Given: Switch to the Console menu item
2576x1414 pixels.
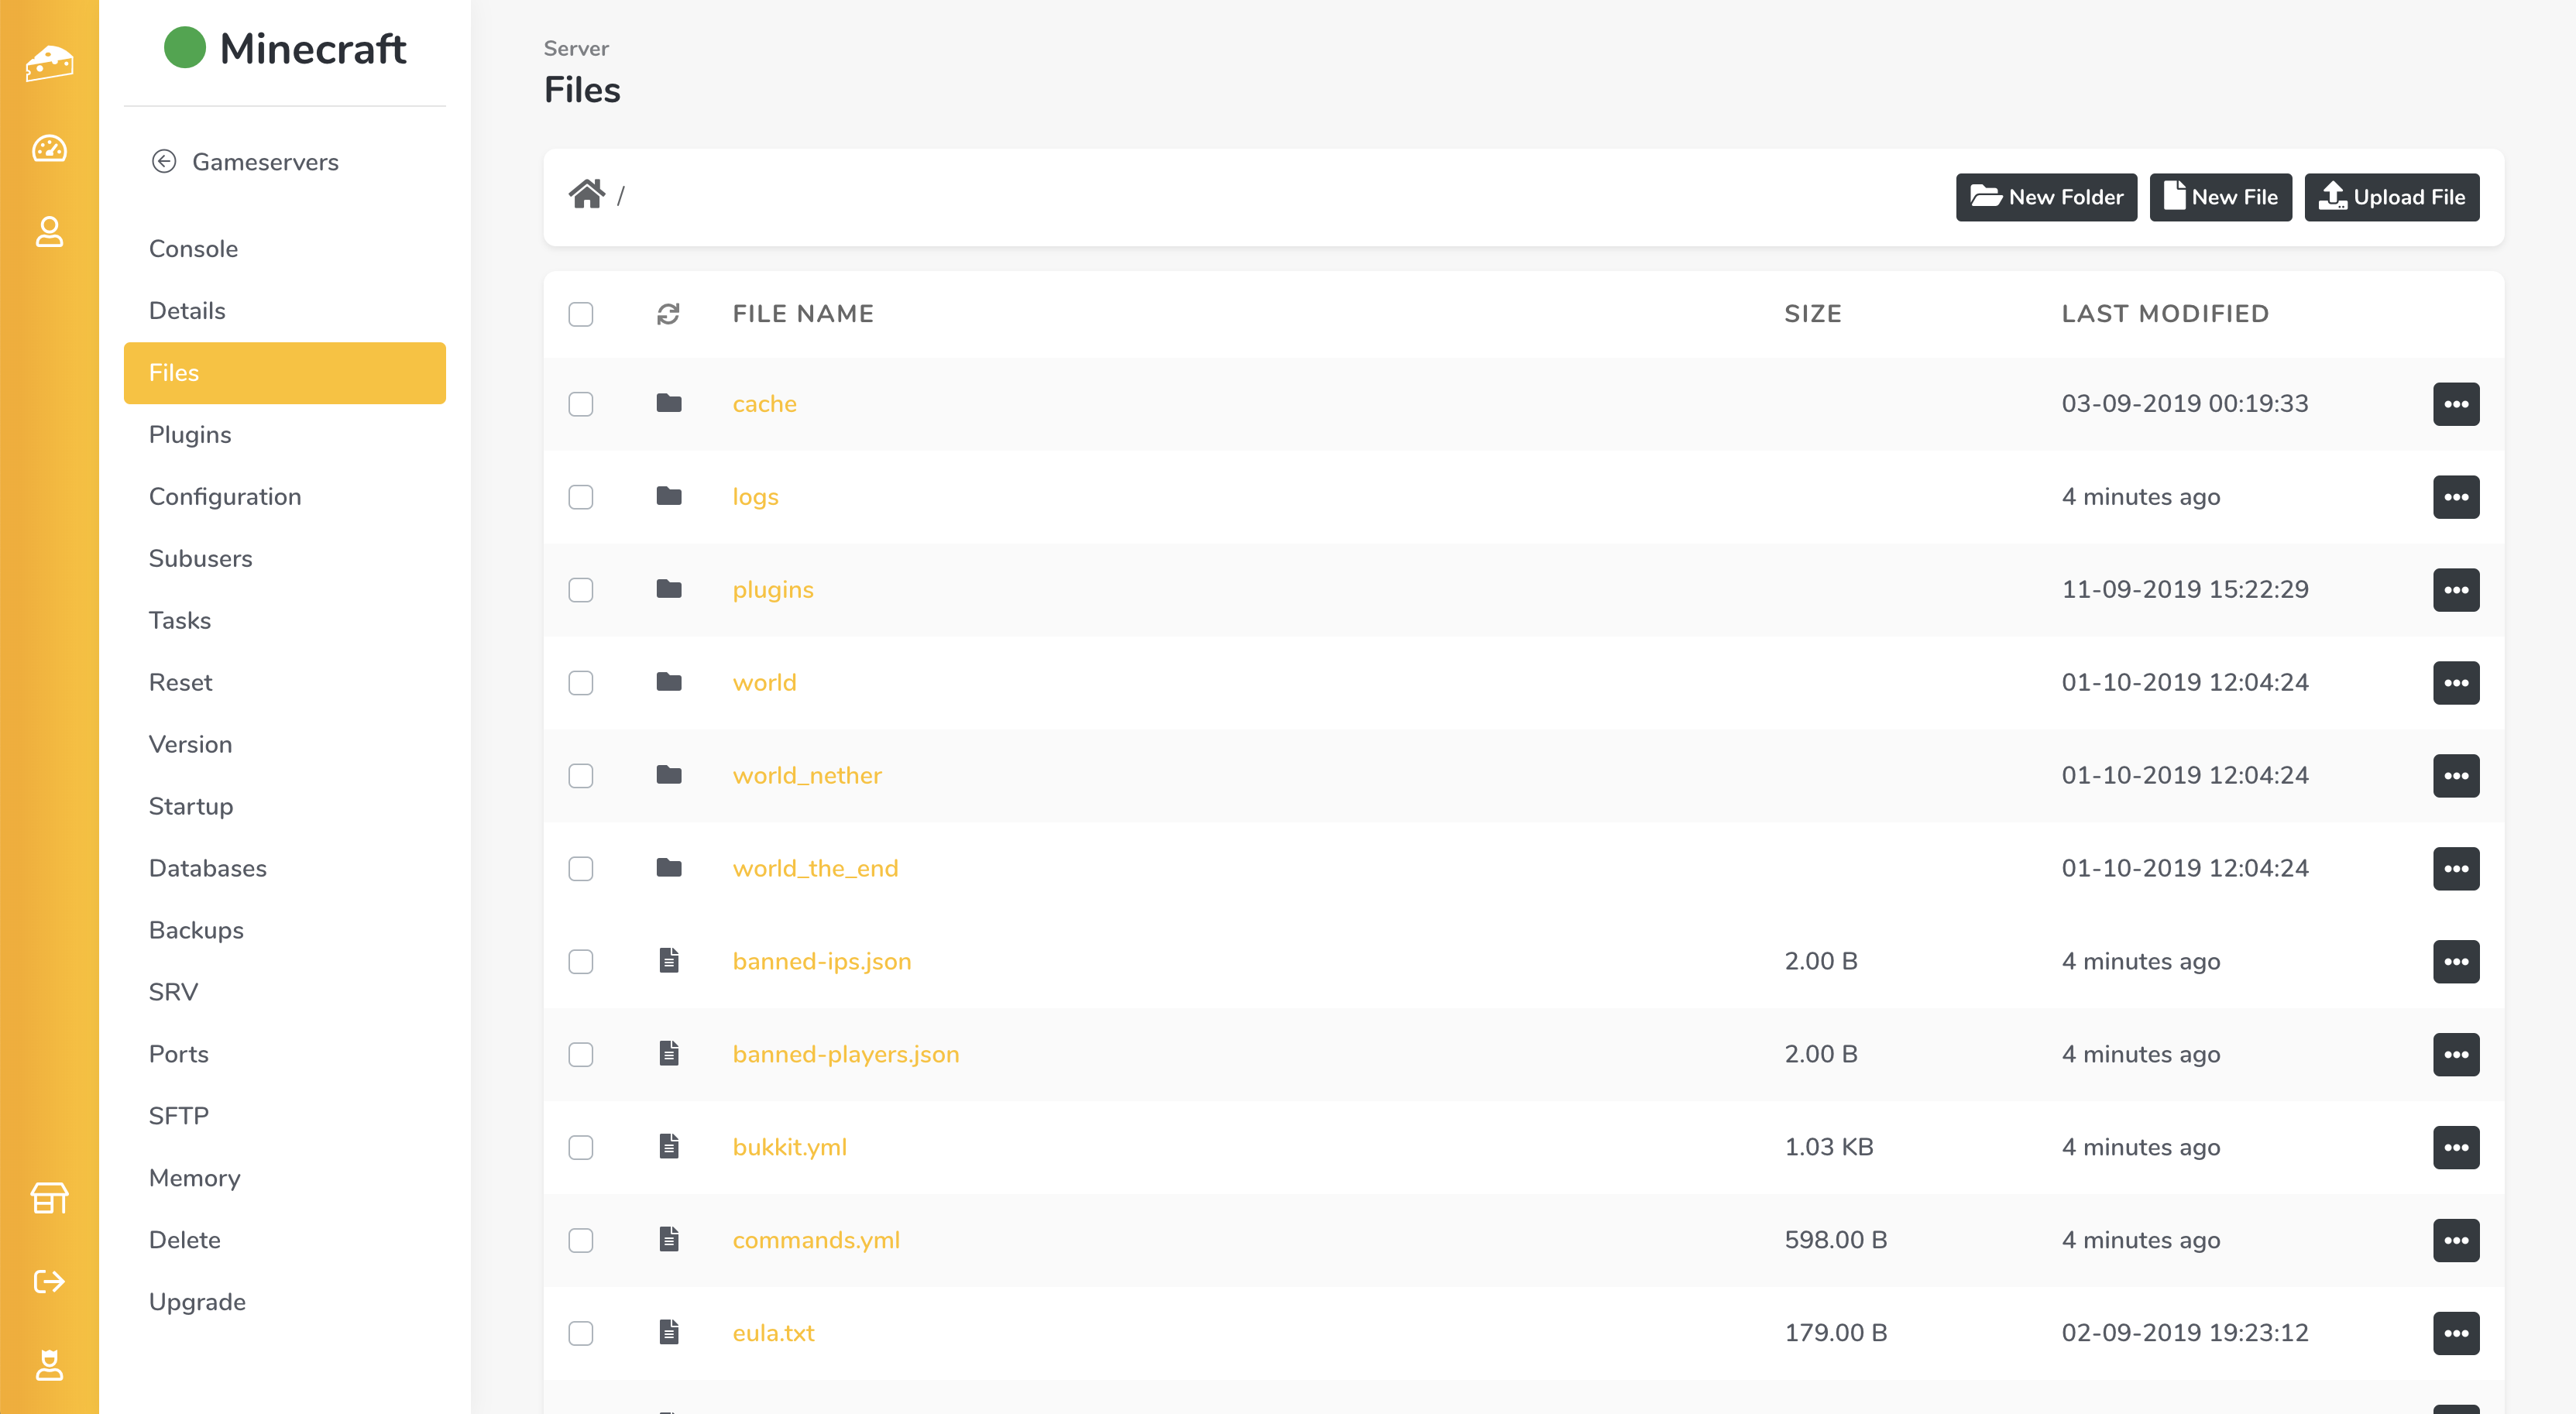Looking at the screenshot, I should point(193,249).
